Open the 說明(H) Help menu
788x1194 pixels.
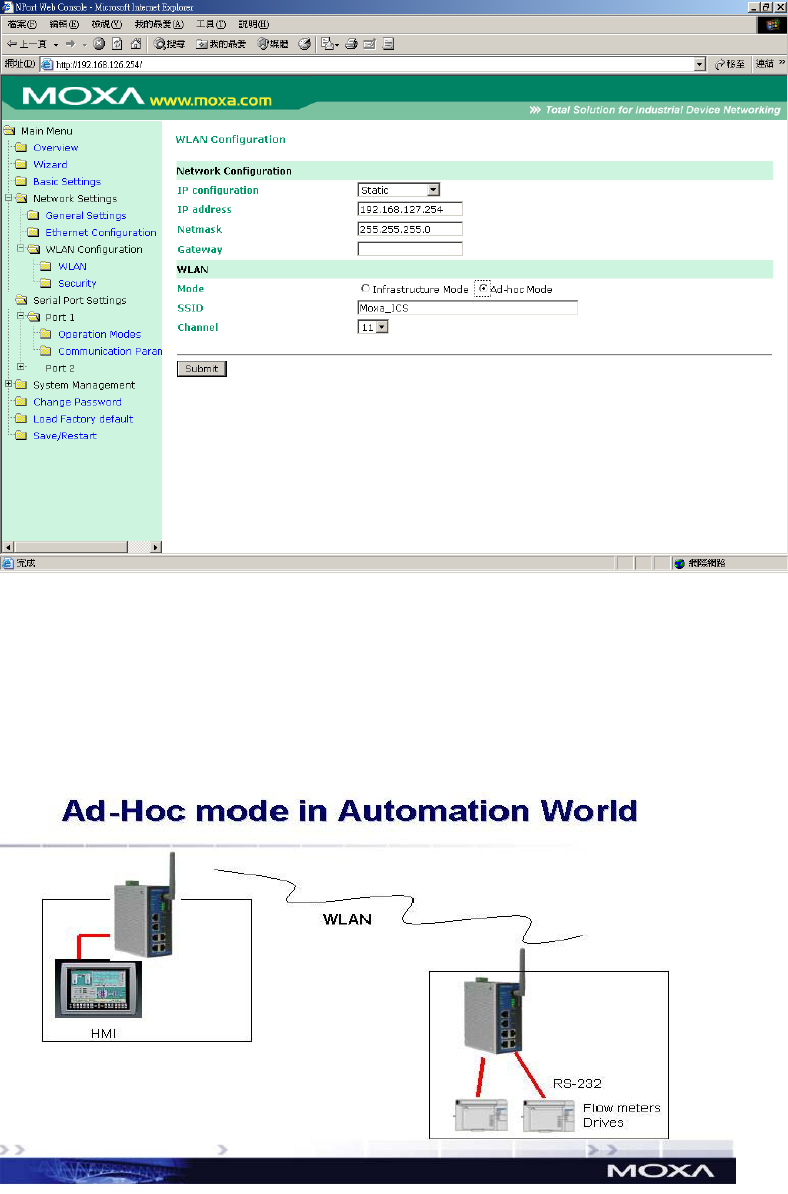[254, 24]
